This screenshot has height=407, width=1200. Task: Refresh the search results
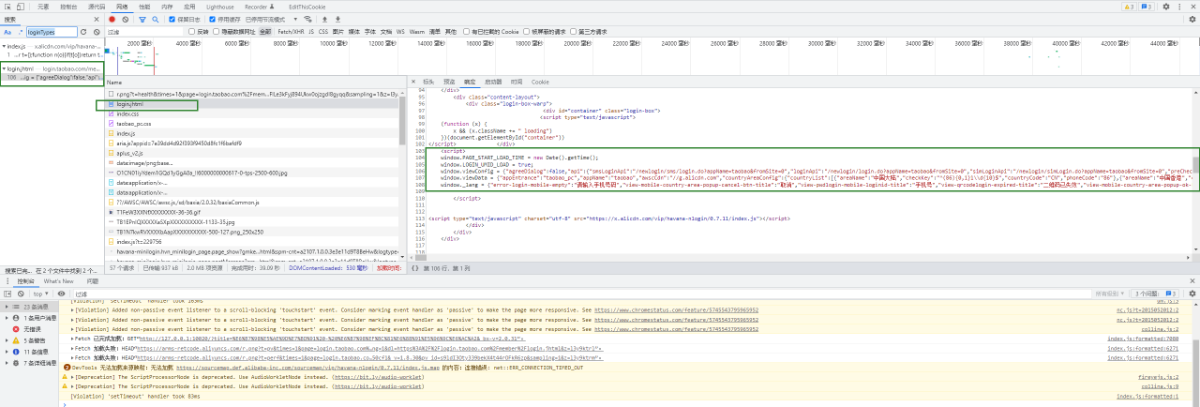83,32
